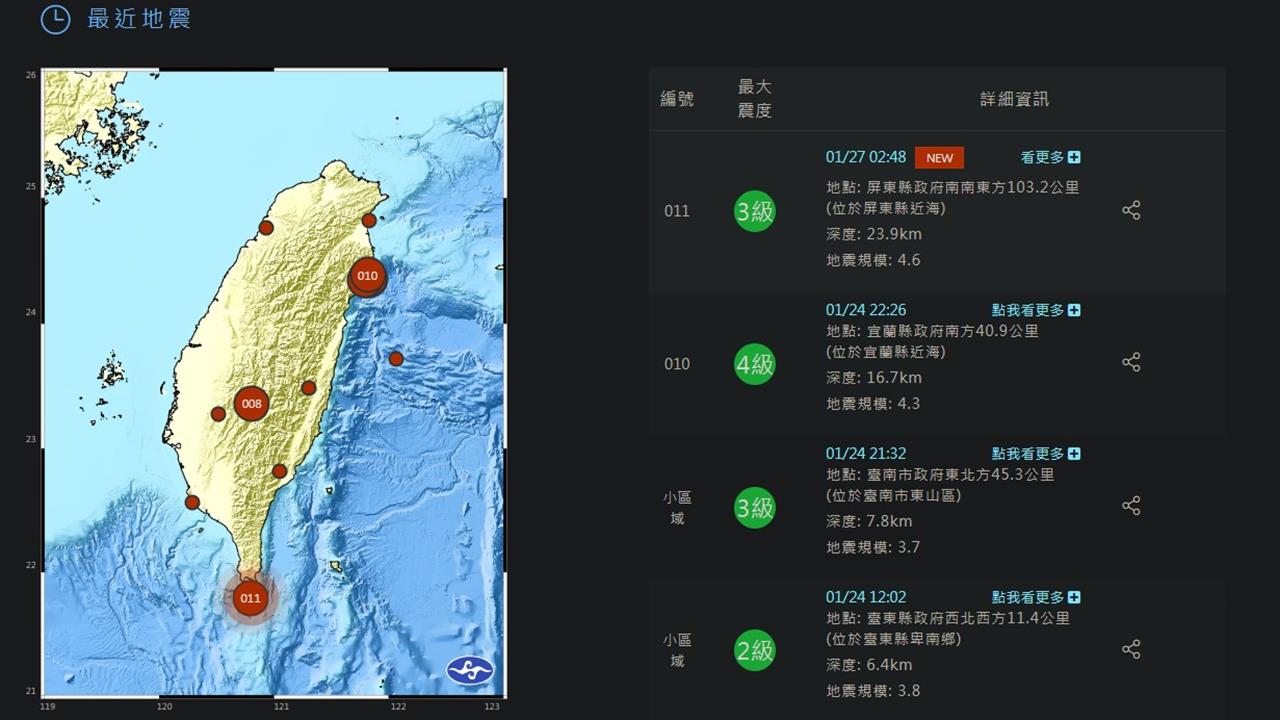Screen dimensions: 1280x720
Task: Click the 詳細資訊 column header
Action: coord(1017,99)
